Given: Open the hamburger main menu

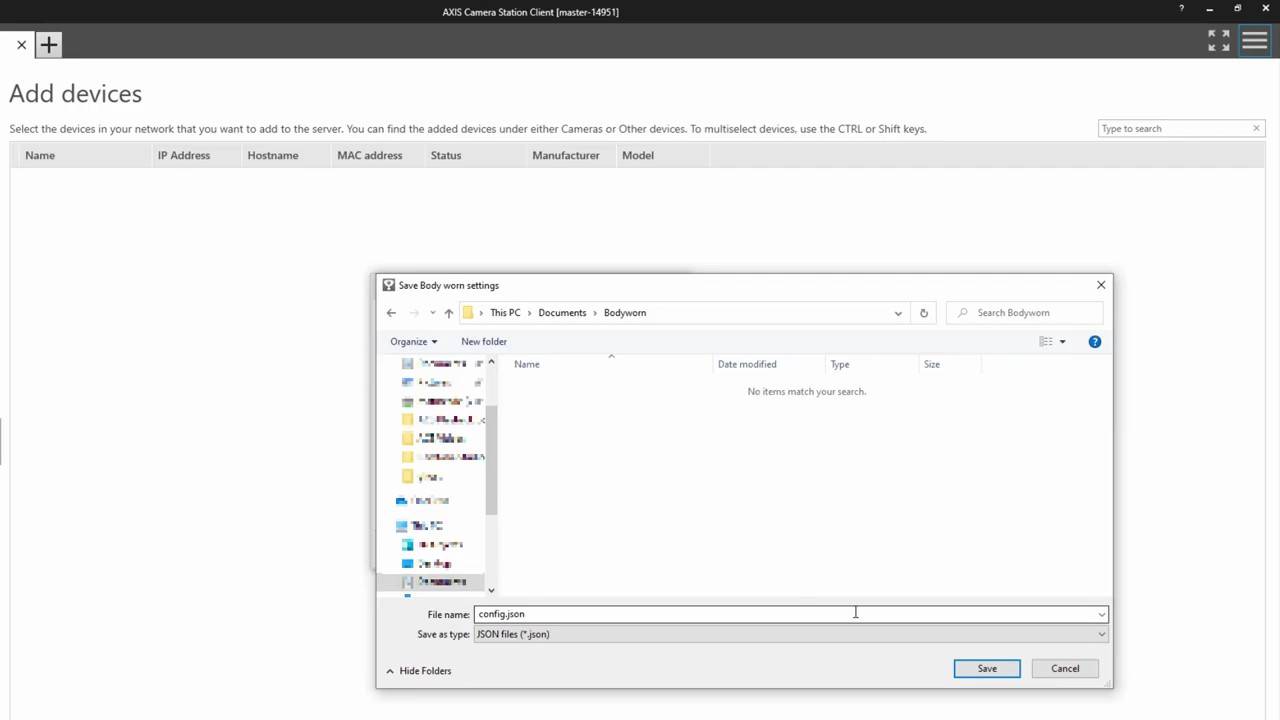Looking at the screenshot, I should point(1254,41).
